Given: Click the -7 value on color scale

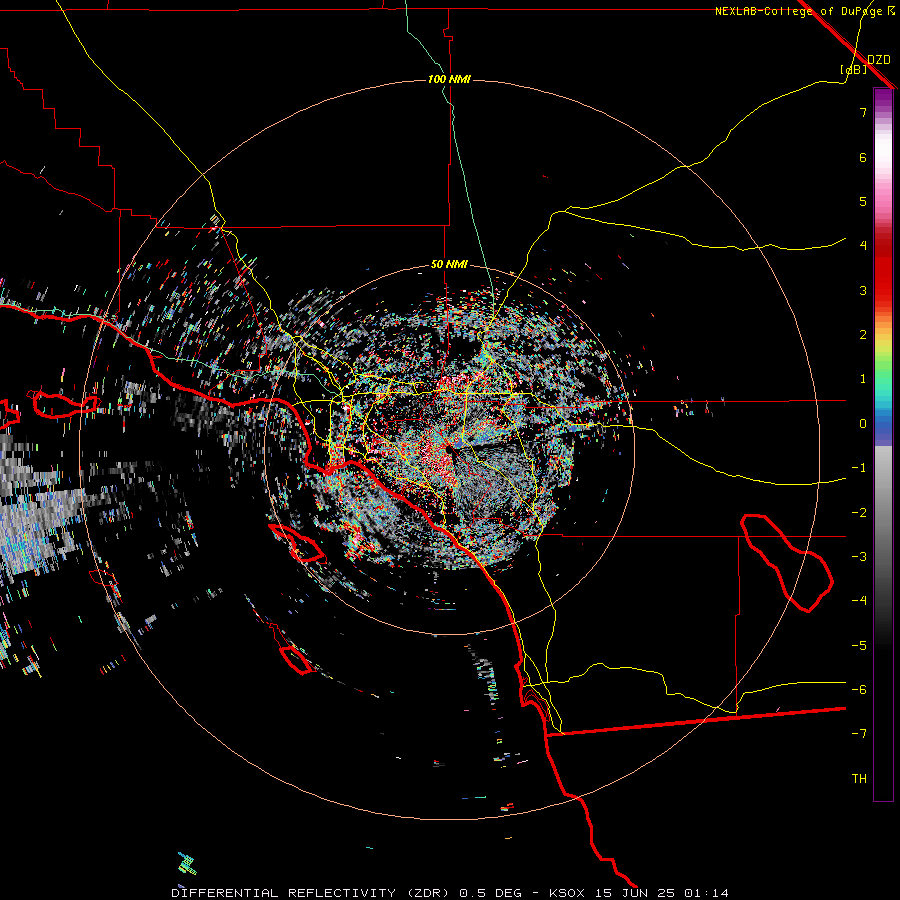Looking at the screenshot, I should (859, 734).
